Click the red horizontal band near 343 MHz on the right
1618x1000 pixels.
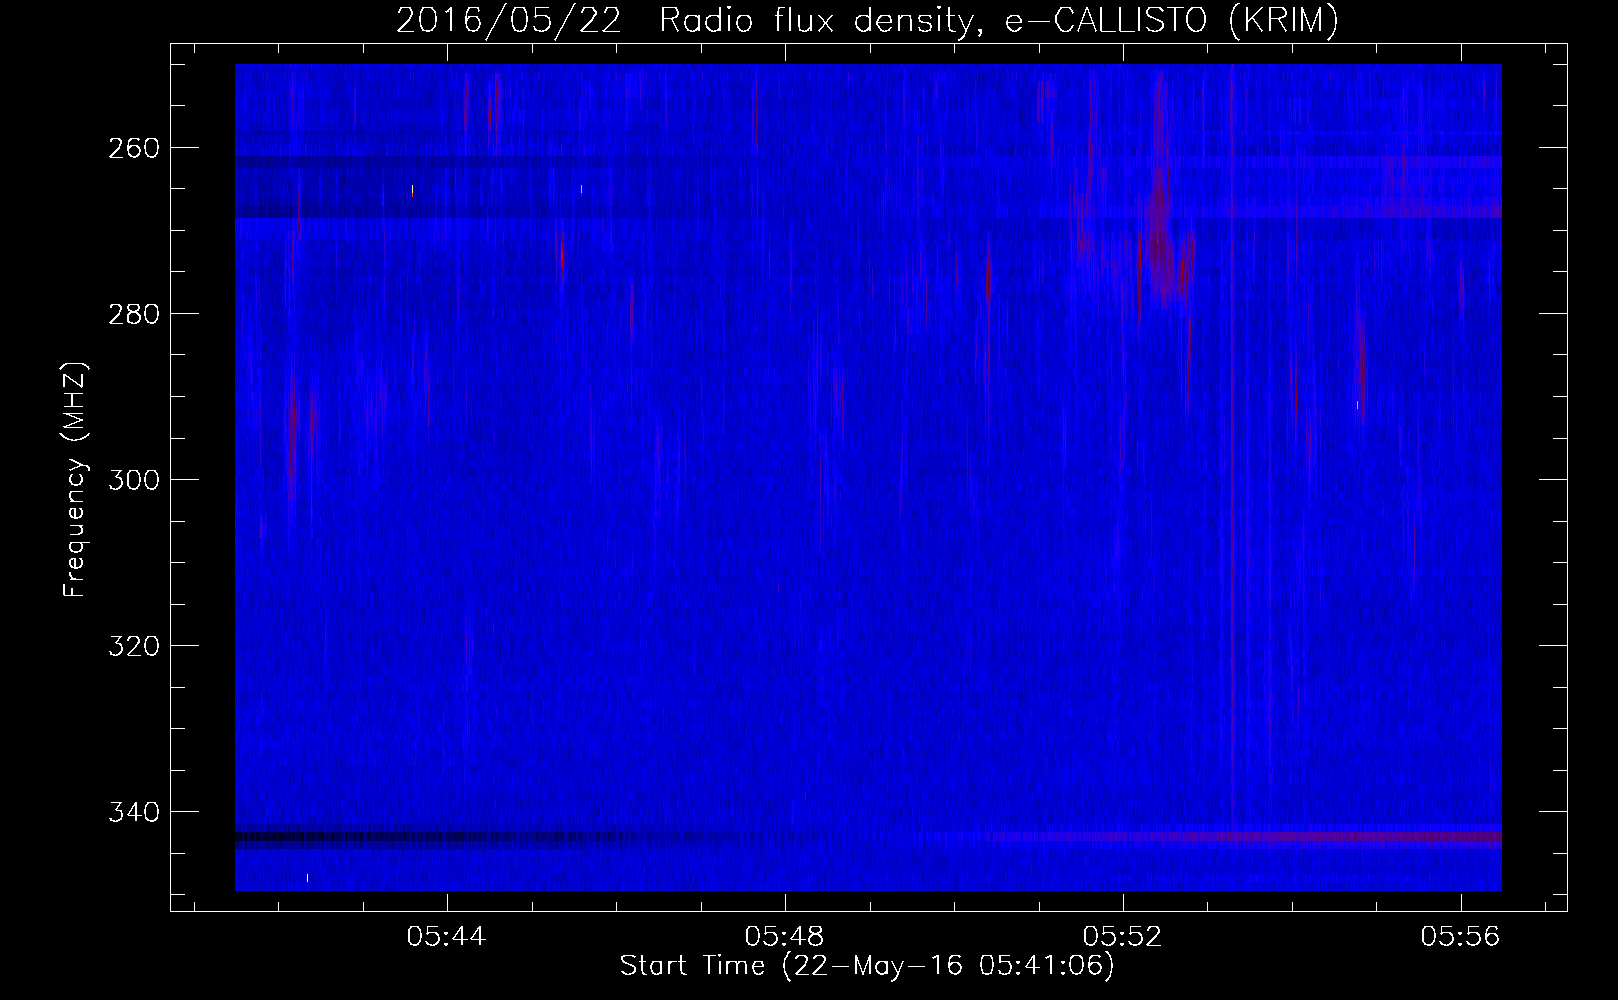click(1240, 836)
